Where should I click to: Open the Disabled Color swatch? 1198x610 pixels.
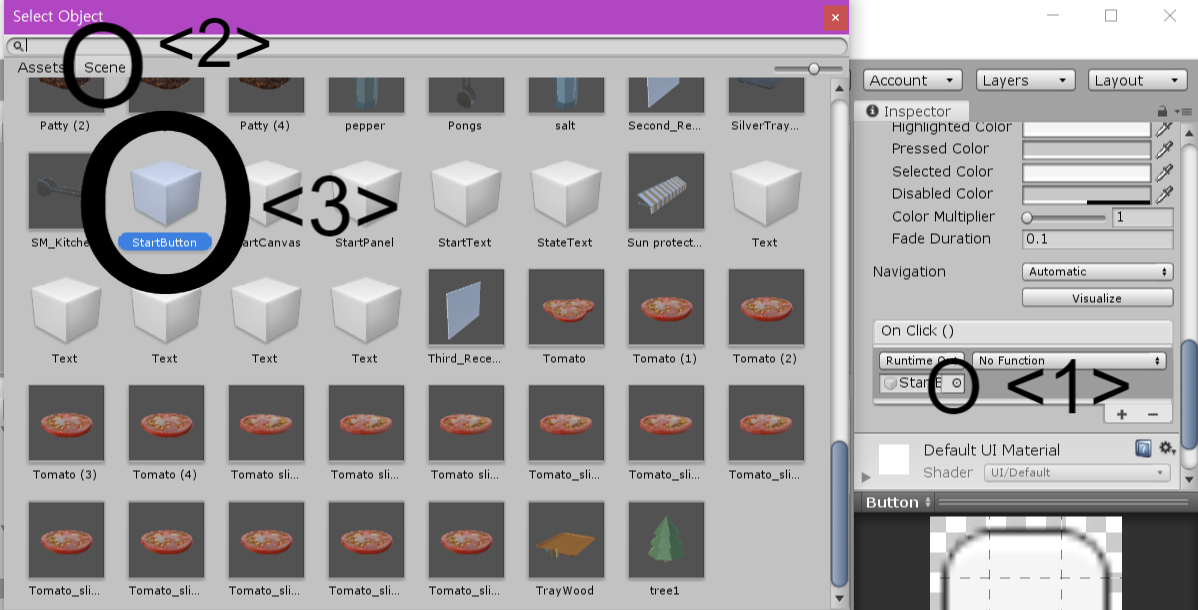click(x=1086, y=195)
